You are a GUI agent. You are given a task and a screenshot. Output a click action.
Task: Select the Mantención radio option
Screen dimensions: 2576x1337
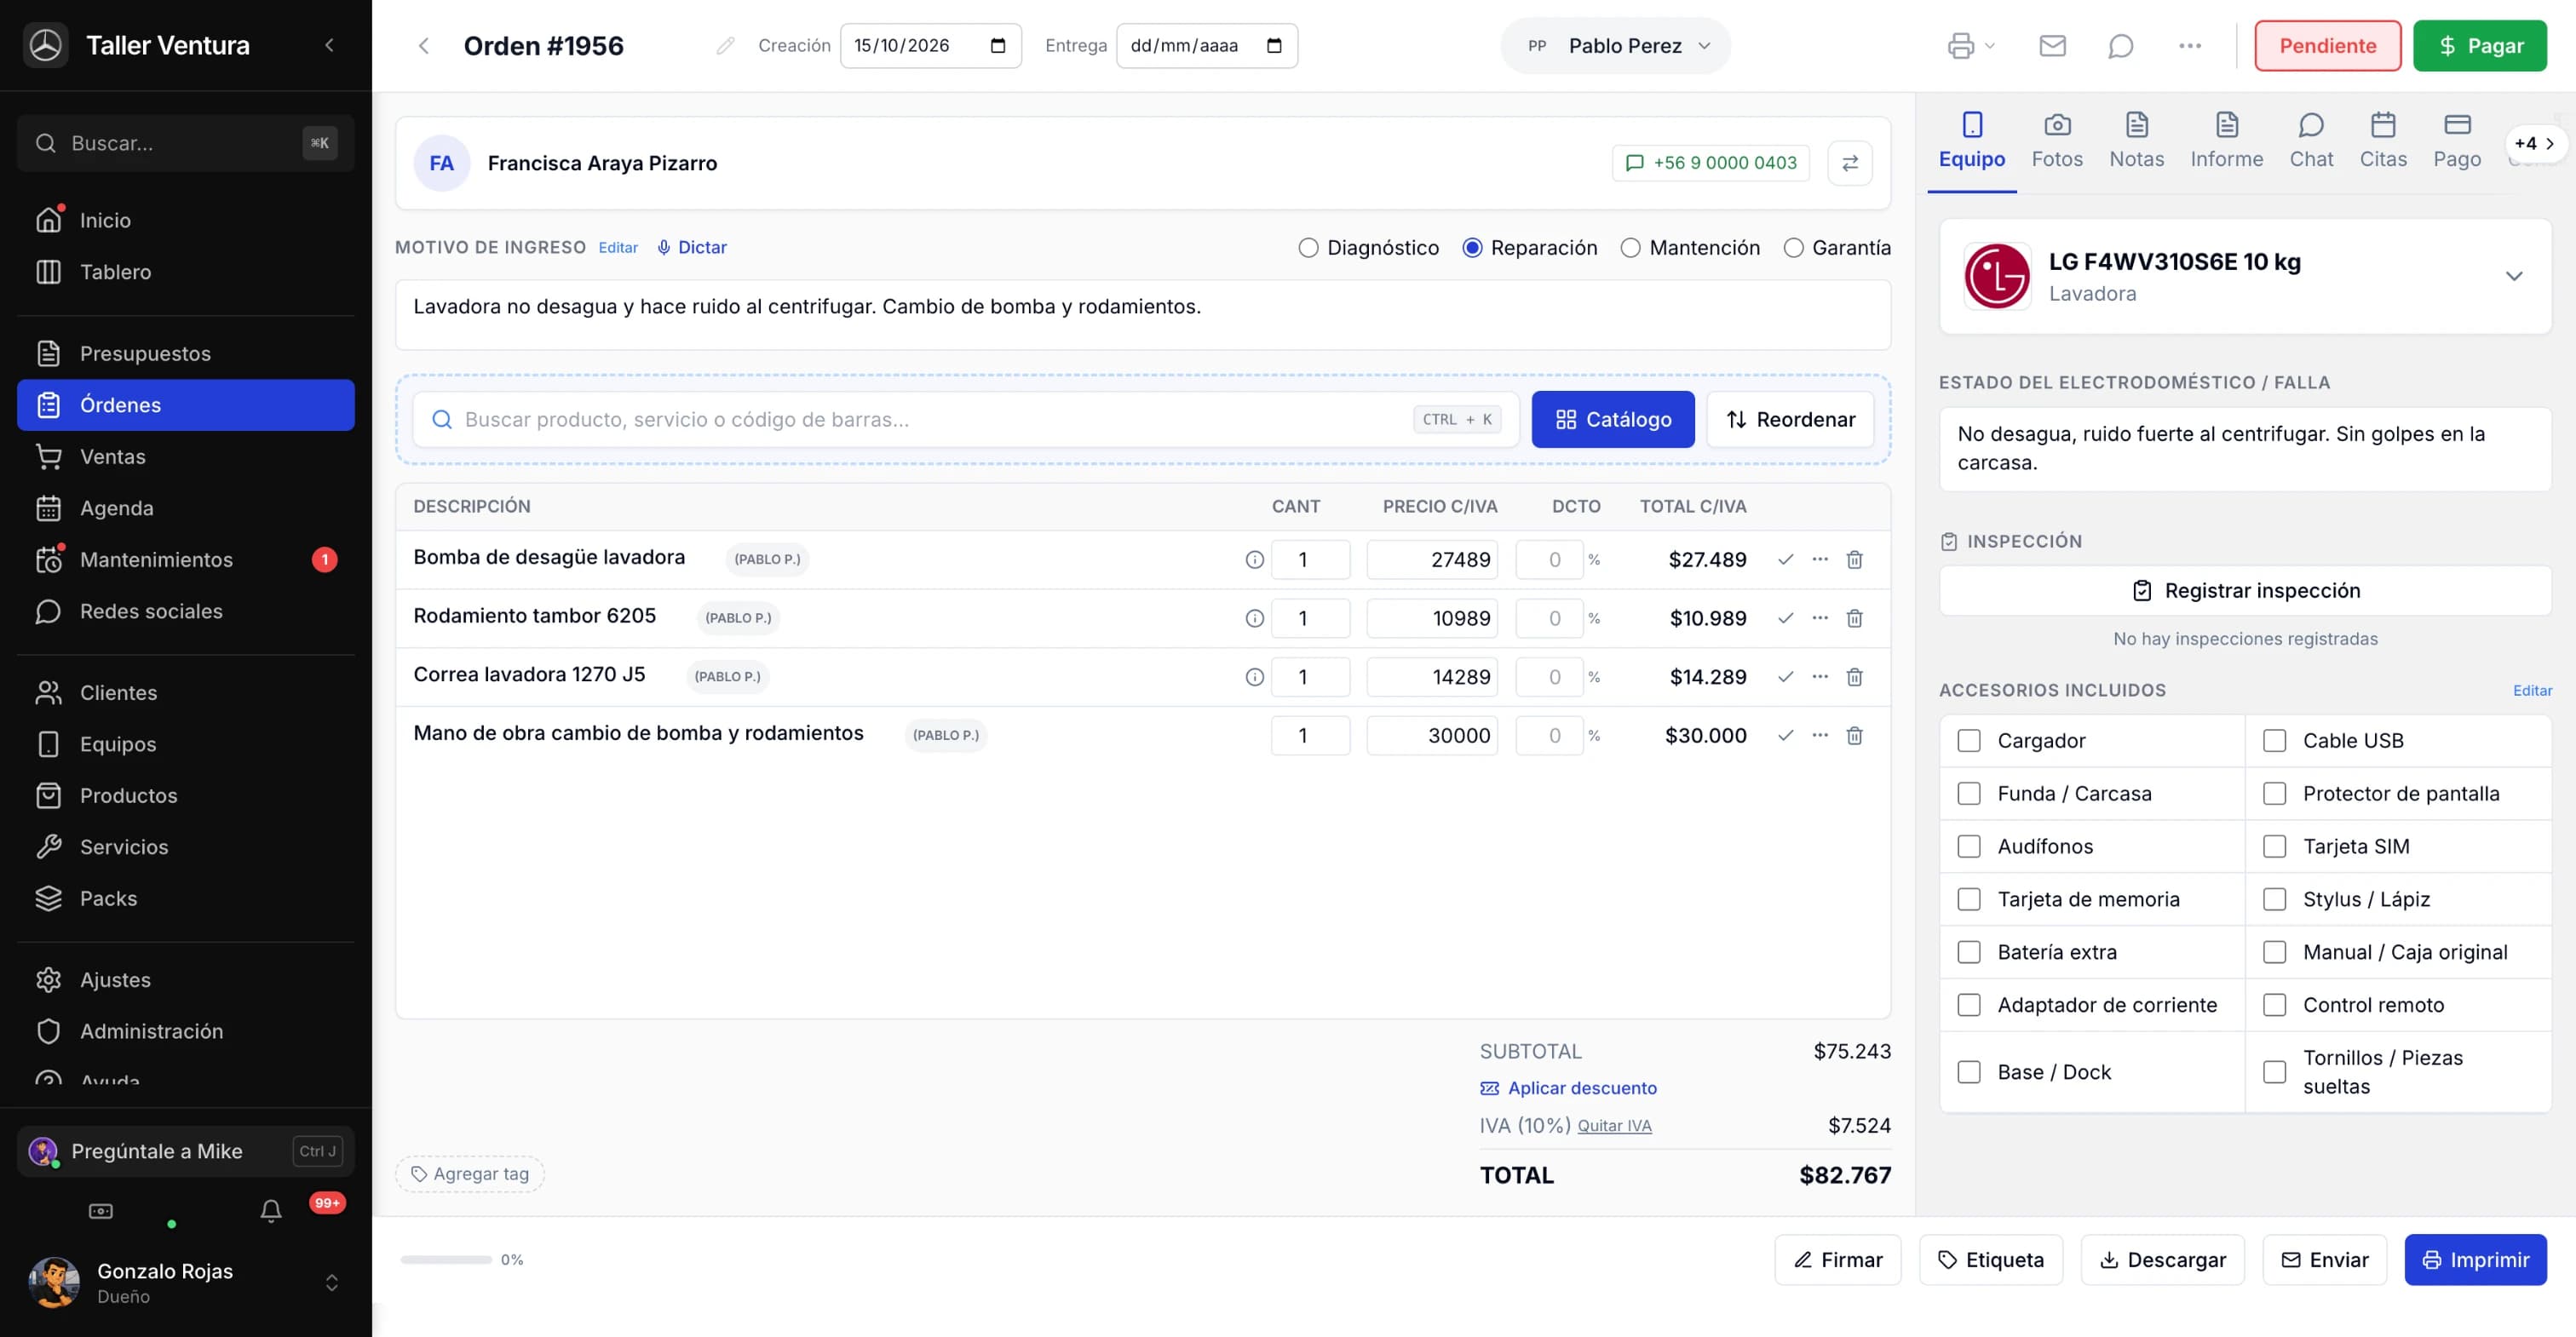(1630, 248)
